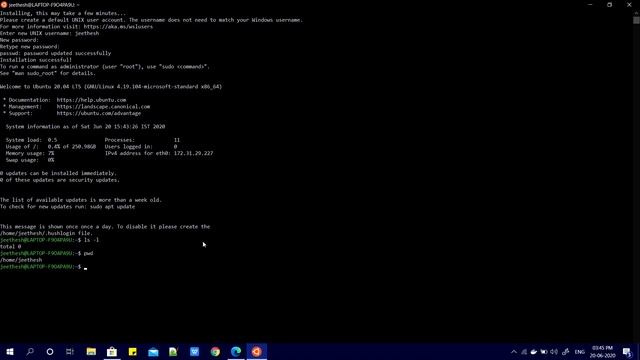Open Task View on taskbar
This screenshot has width=640, height=360.
click(x=70, y=351)
